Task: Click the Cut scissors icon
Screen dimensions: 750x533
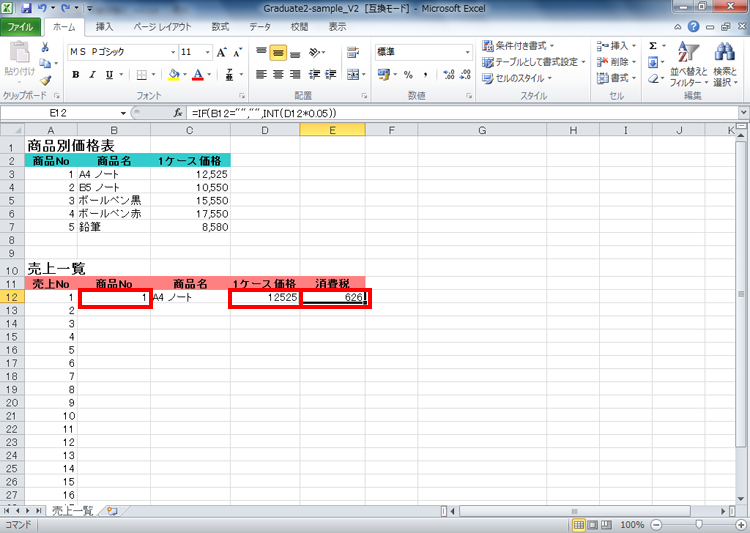Action: click(x=45, y=47)
